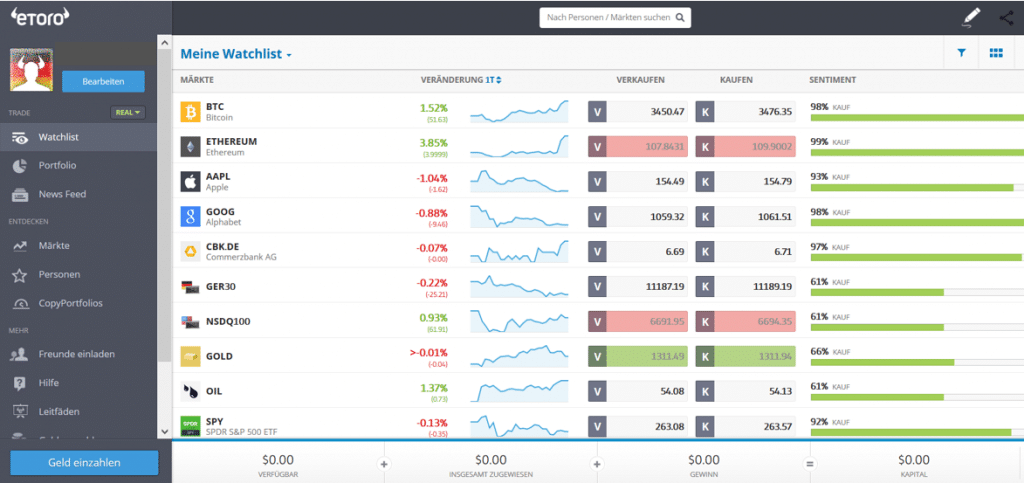Open Portfolio in the sidebar

coord(57,165)
